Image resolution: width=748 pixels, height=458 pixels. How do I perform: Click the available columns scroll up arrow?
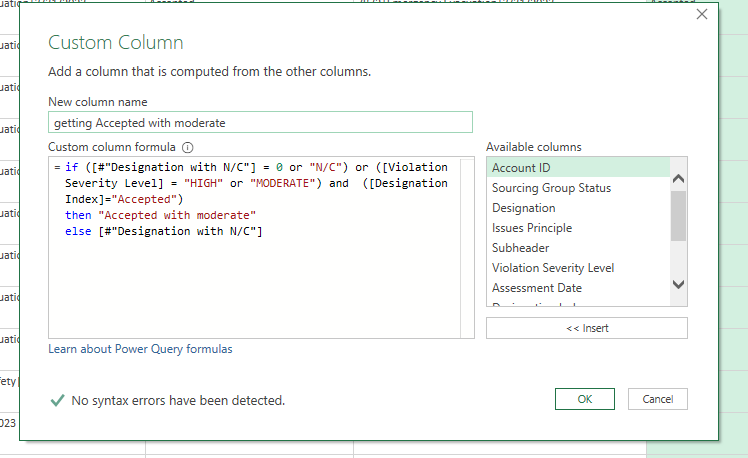click(x=678, y=178)
